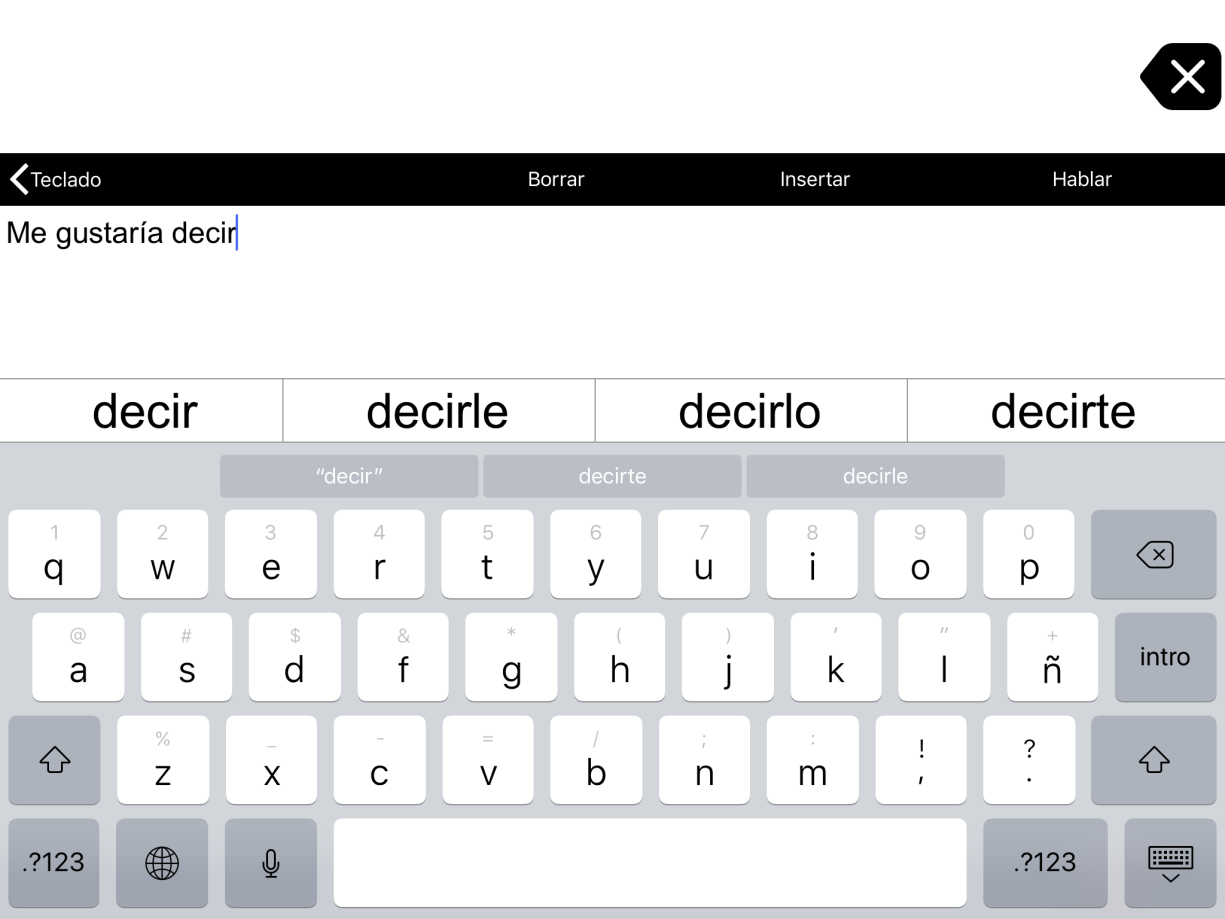Viewport: 1225px width, 919px height.
Task: Tap the globe language switch key
Action: coord(162,863)
